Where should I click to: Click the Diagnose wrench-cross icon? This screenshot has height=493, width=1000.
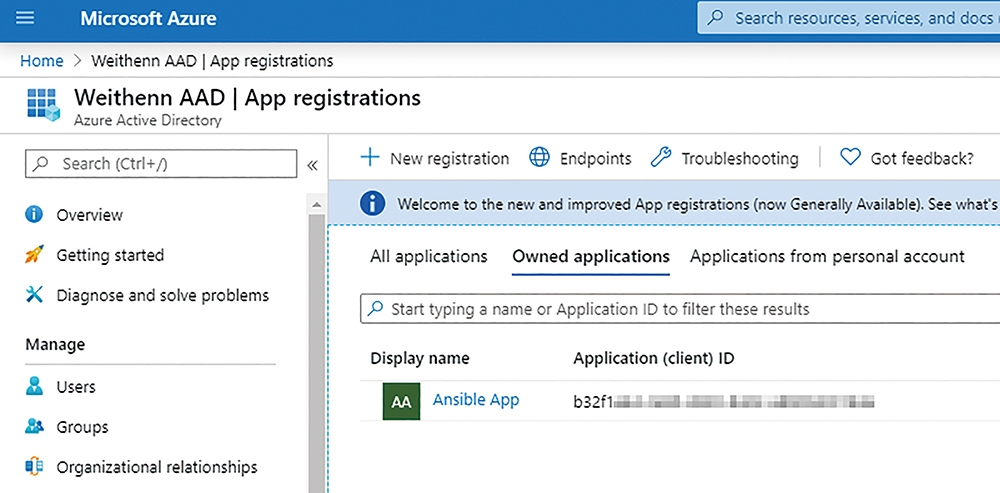click(x=34, y=295)
